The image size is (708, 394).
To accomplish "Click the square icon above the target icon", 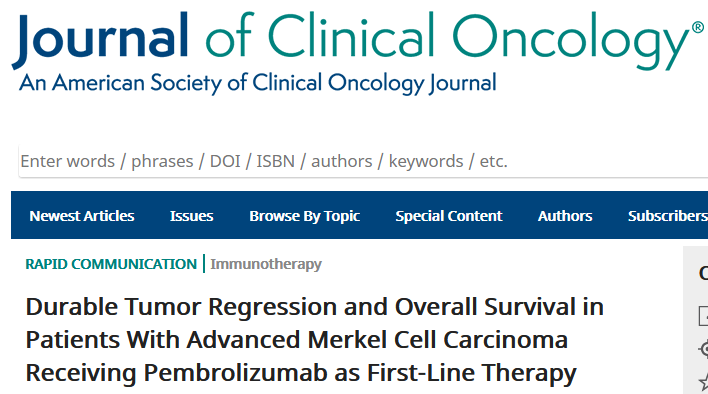I will [703, 315].
